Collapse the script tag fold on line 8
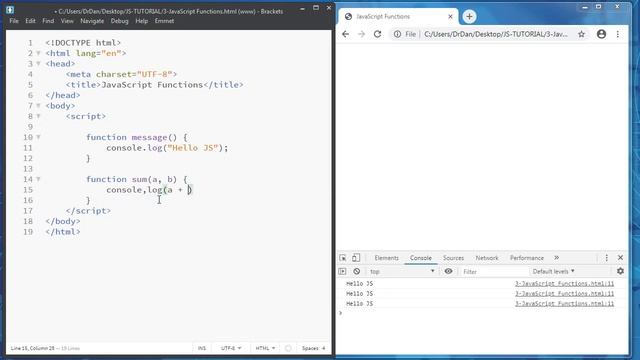The image size is (640, 360). [x=38, y=116]
